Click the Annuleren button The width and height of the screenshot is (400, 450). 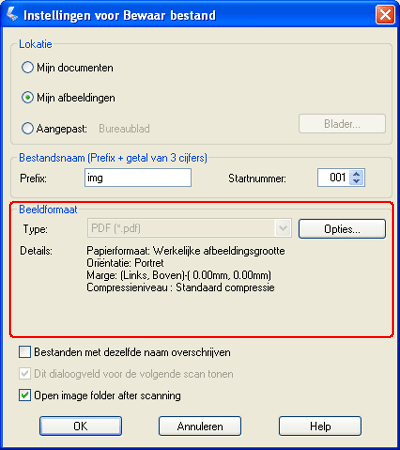coord(200,426)
